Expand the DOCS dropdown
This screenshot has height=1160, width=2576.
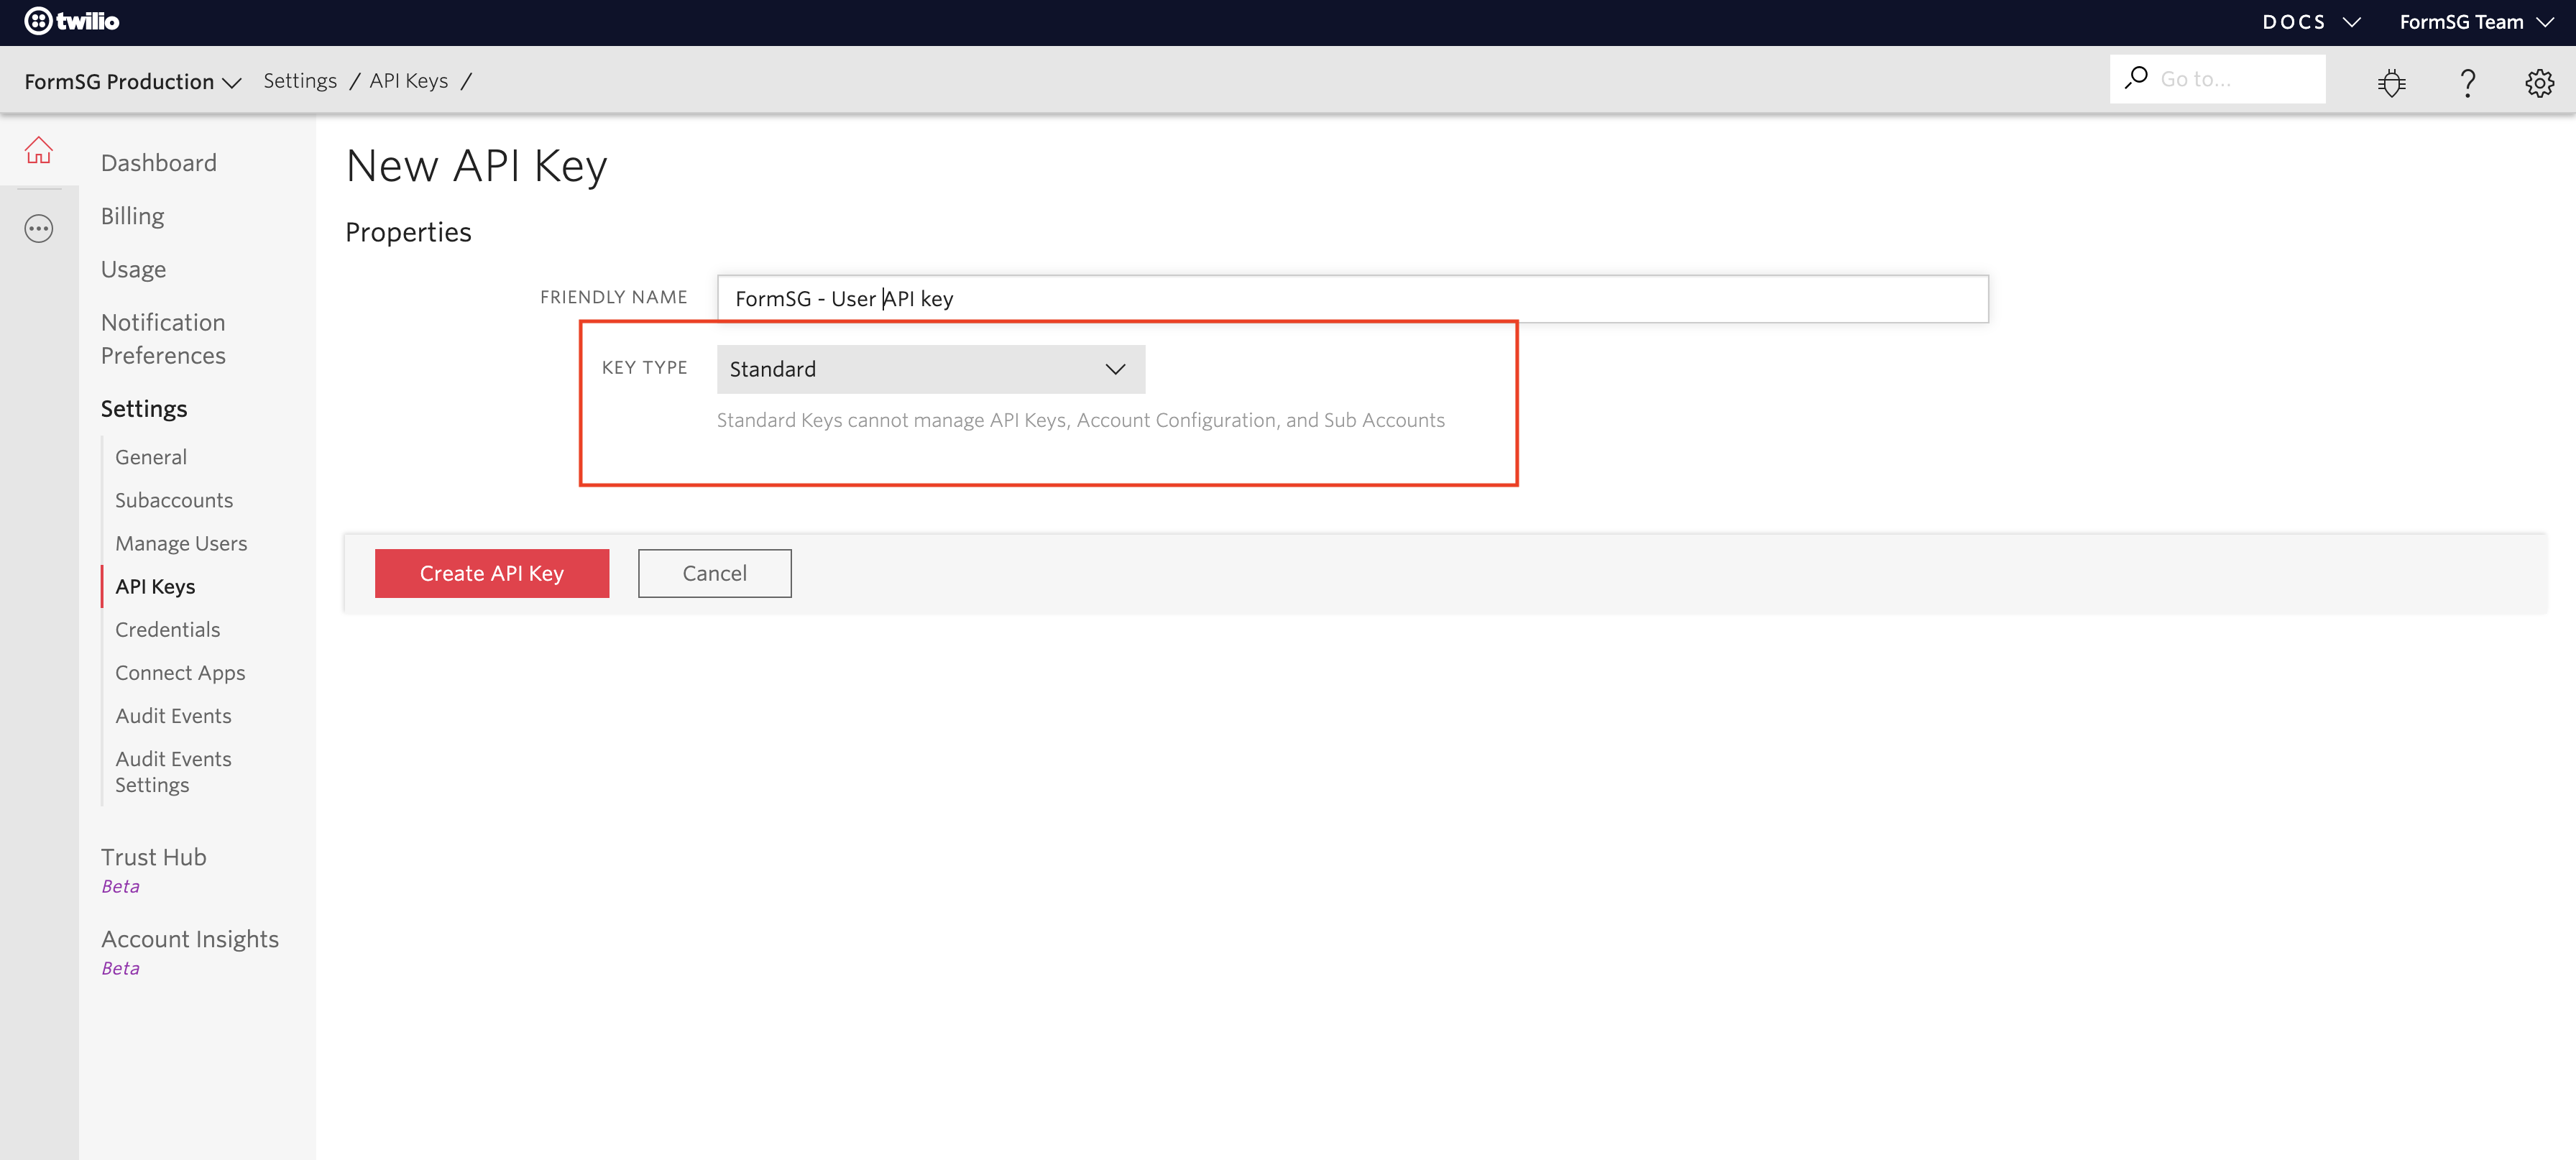pos(2311,22)
